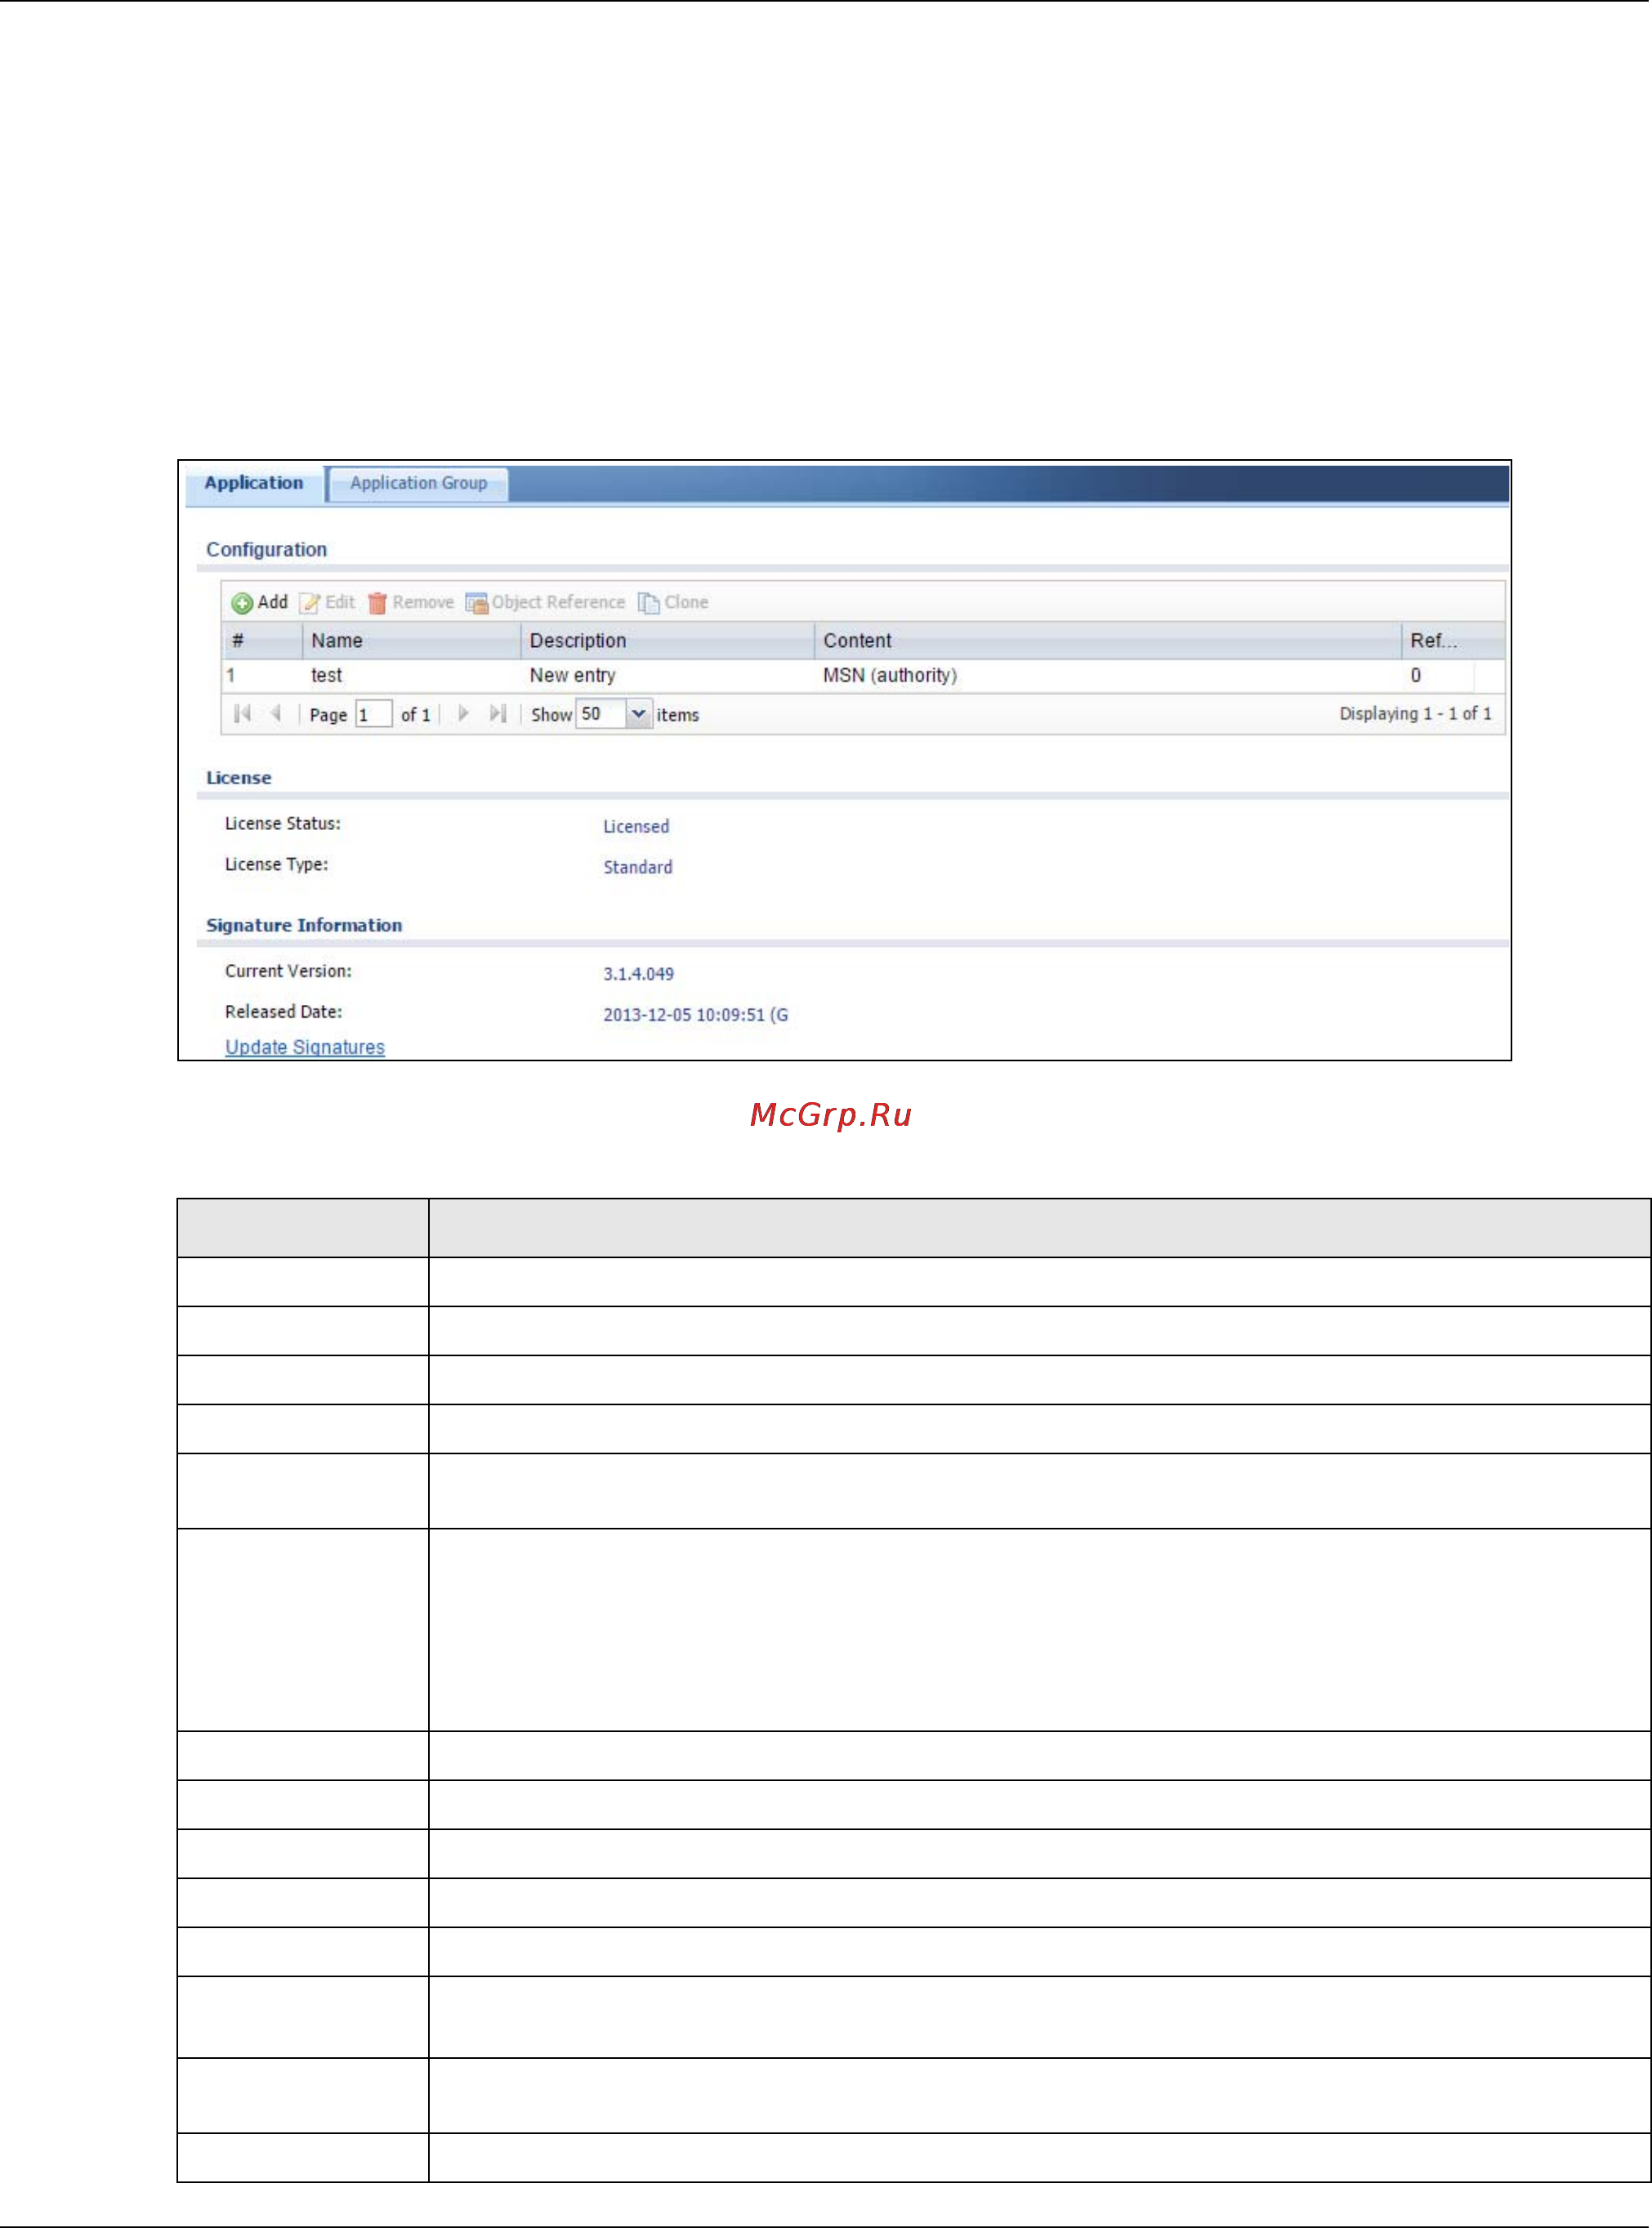Click the 'Licensed' status value

click(x=636, y=827)
